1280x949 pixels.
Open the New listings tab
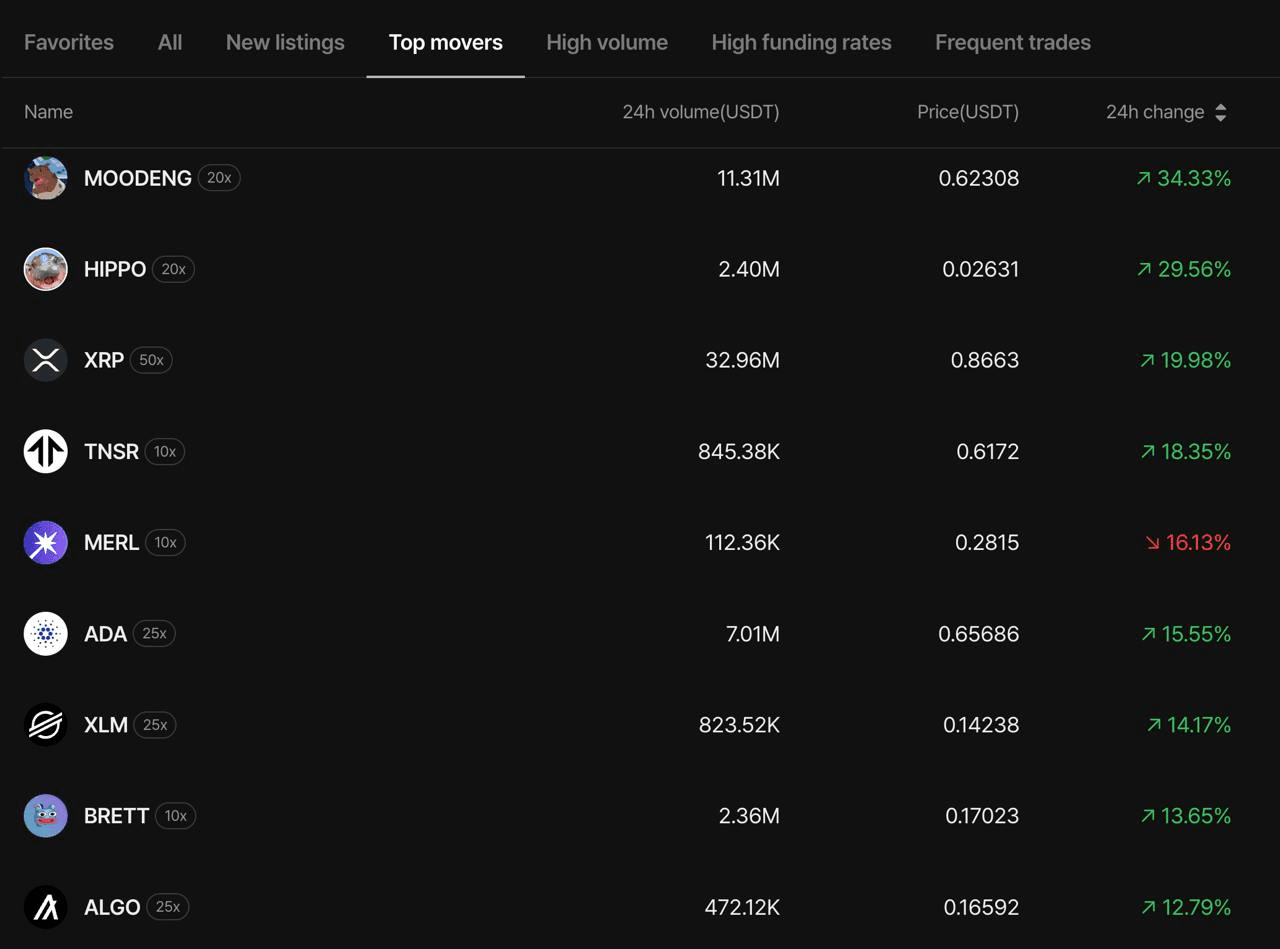coord(285,42)
